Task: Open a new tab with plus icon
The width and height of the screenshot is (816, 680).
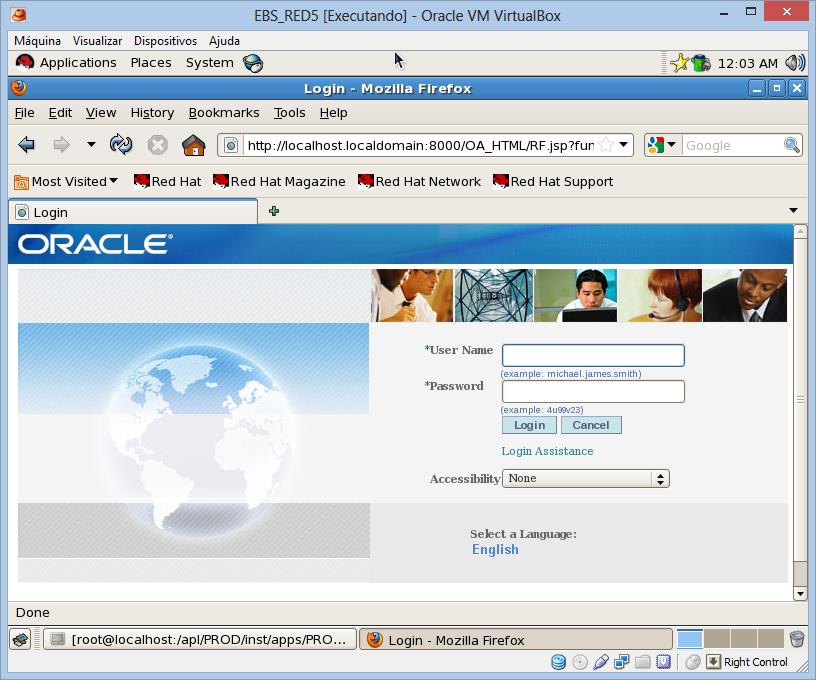Action: tap(274, 211)
